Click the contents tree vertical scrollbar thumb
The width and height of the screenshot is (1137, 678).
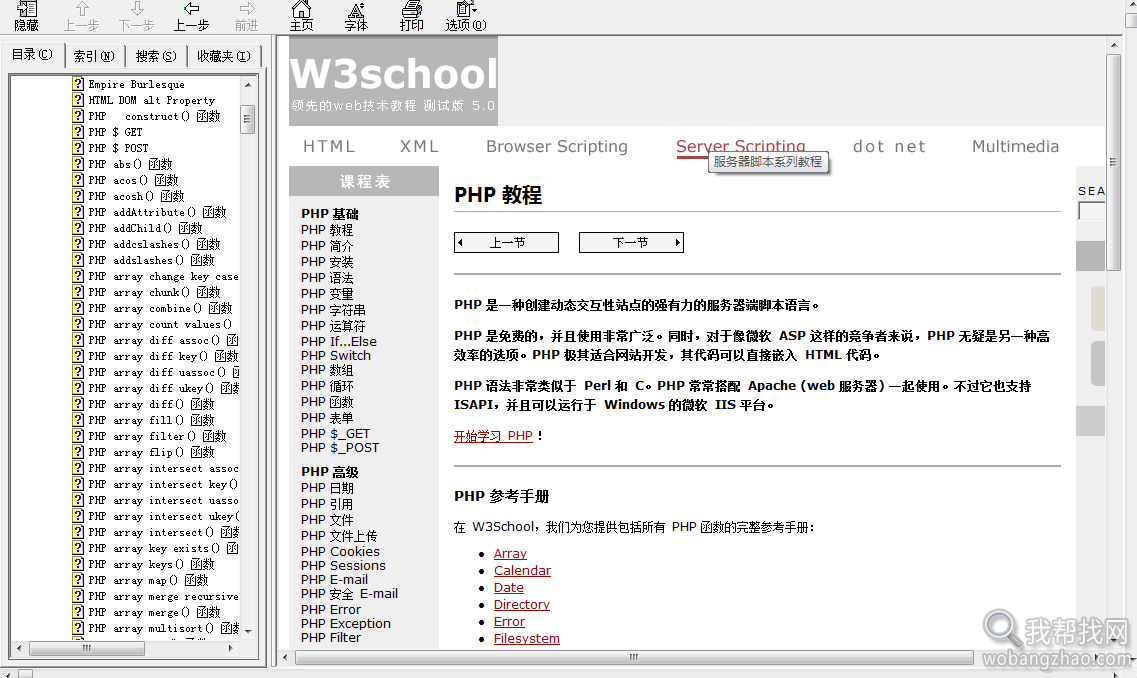click(x=248, y=120)
